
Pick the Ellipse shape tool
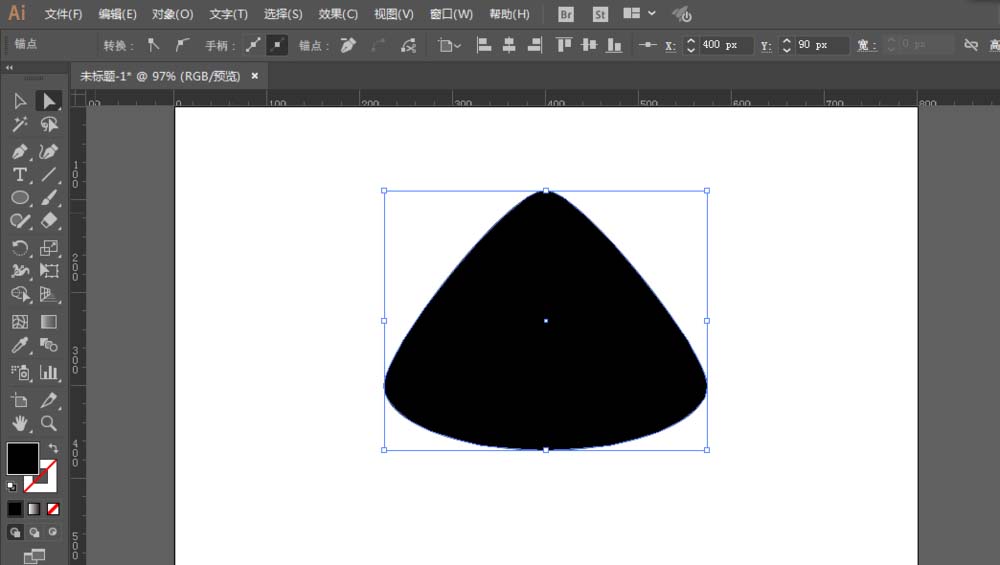[19, 198]
